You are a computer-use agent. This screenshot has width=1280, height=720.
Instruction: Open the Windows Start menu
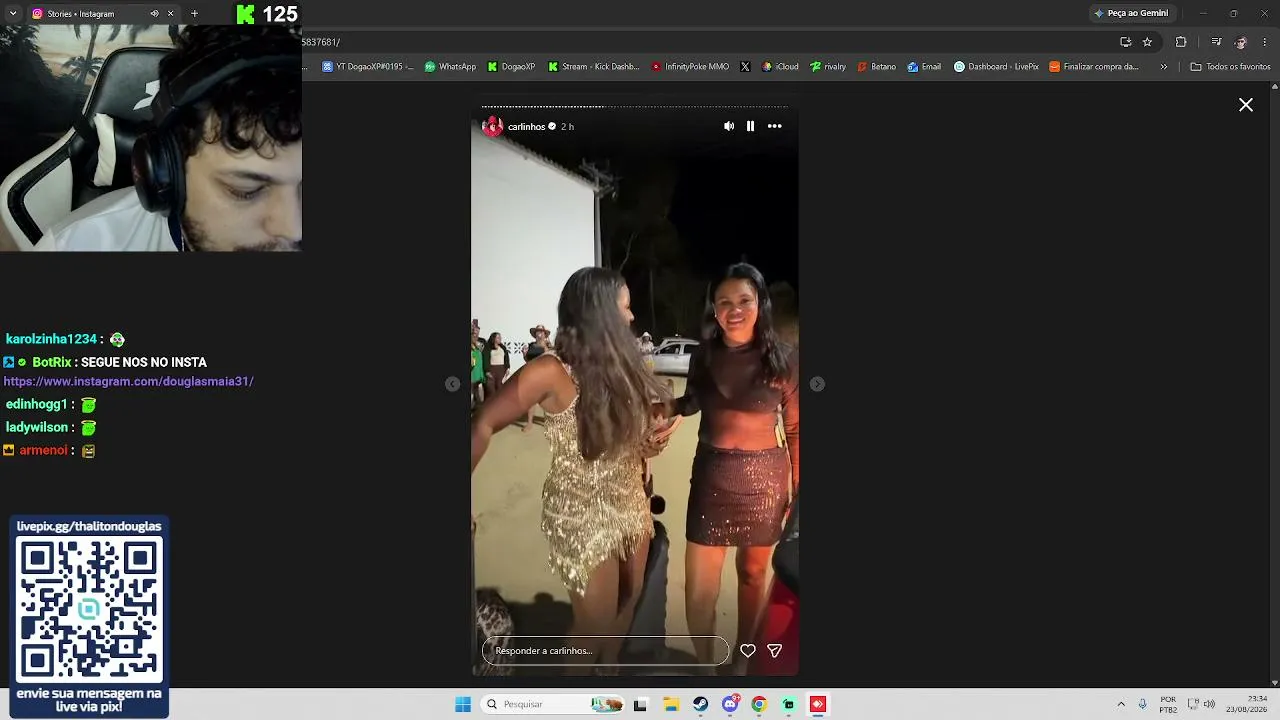coord(463,704)
